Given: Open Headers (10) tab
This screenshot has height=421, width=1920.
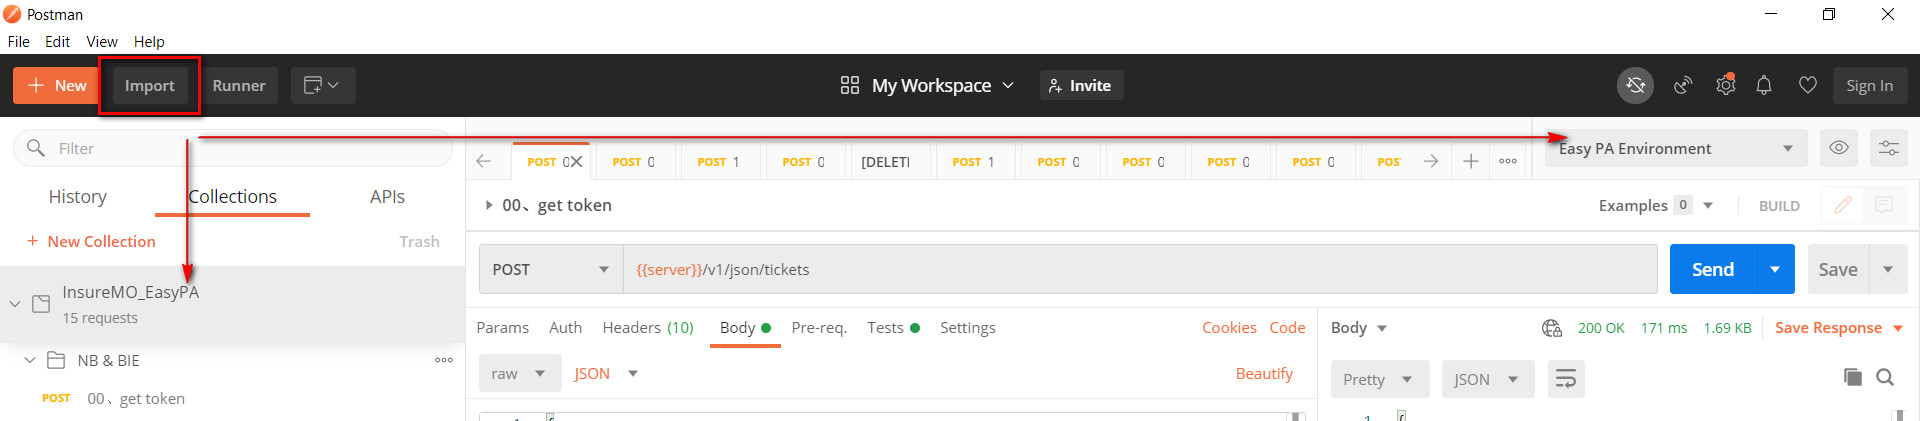Looking at the screenshot, I should (648, 327).
